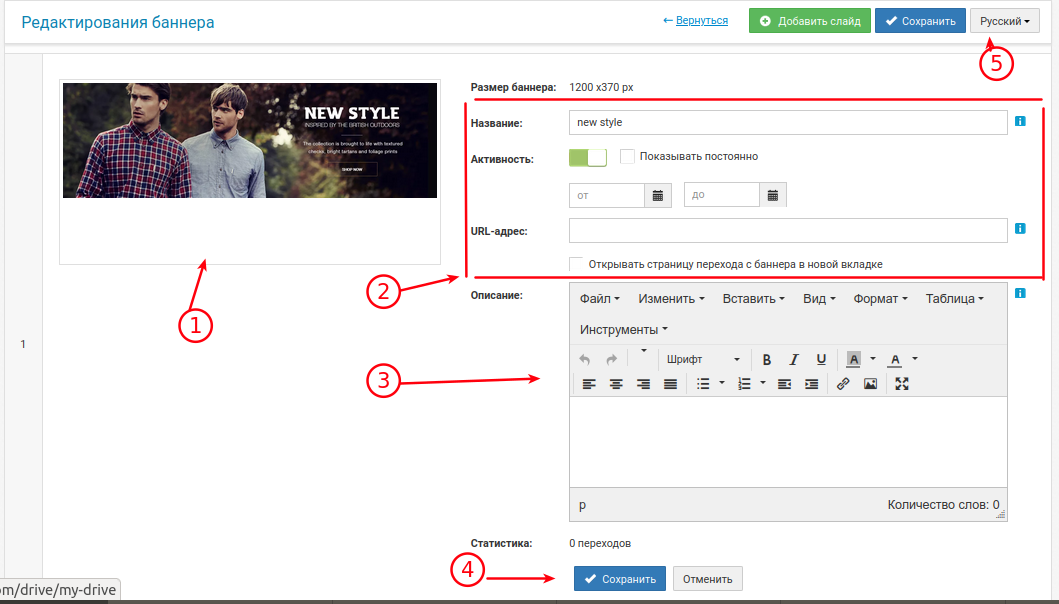Open the Формат menu
The image size is (1059, 604).
880,299
